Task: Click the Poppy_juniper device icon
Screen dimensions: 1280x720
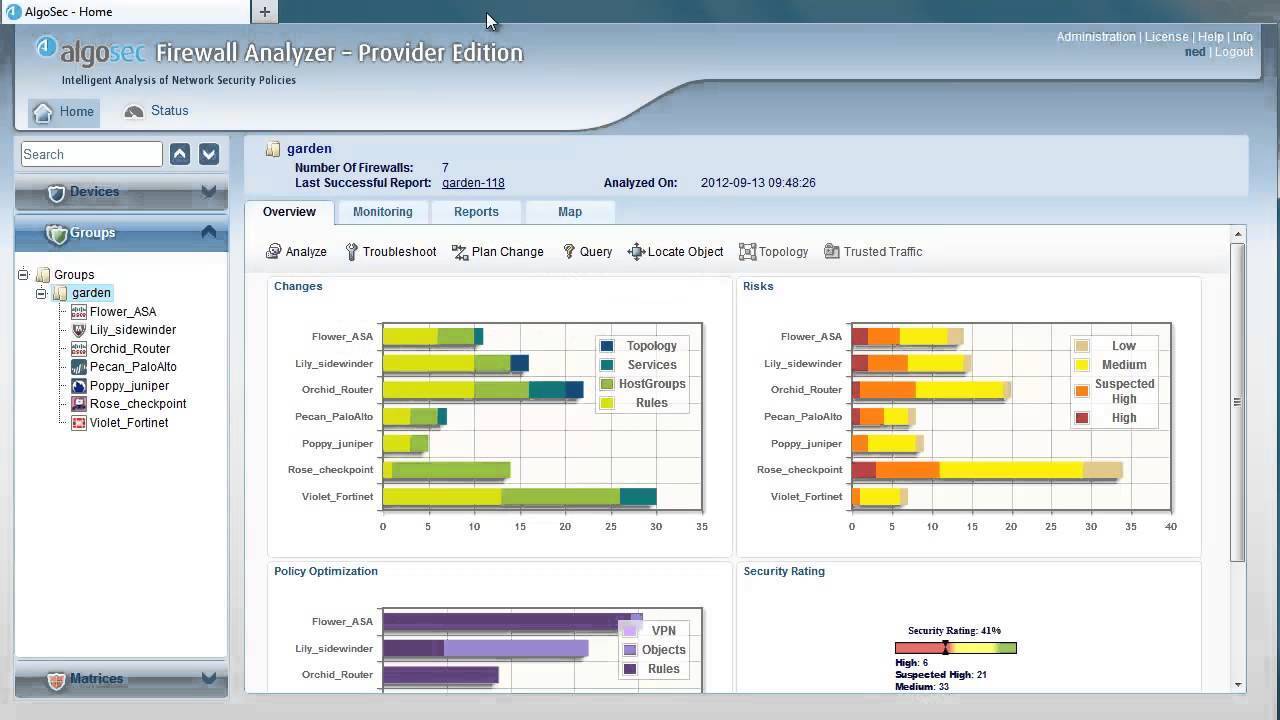Action: pyautogui.click(x=79, y=386)
